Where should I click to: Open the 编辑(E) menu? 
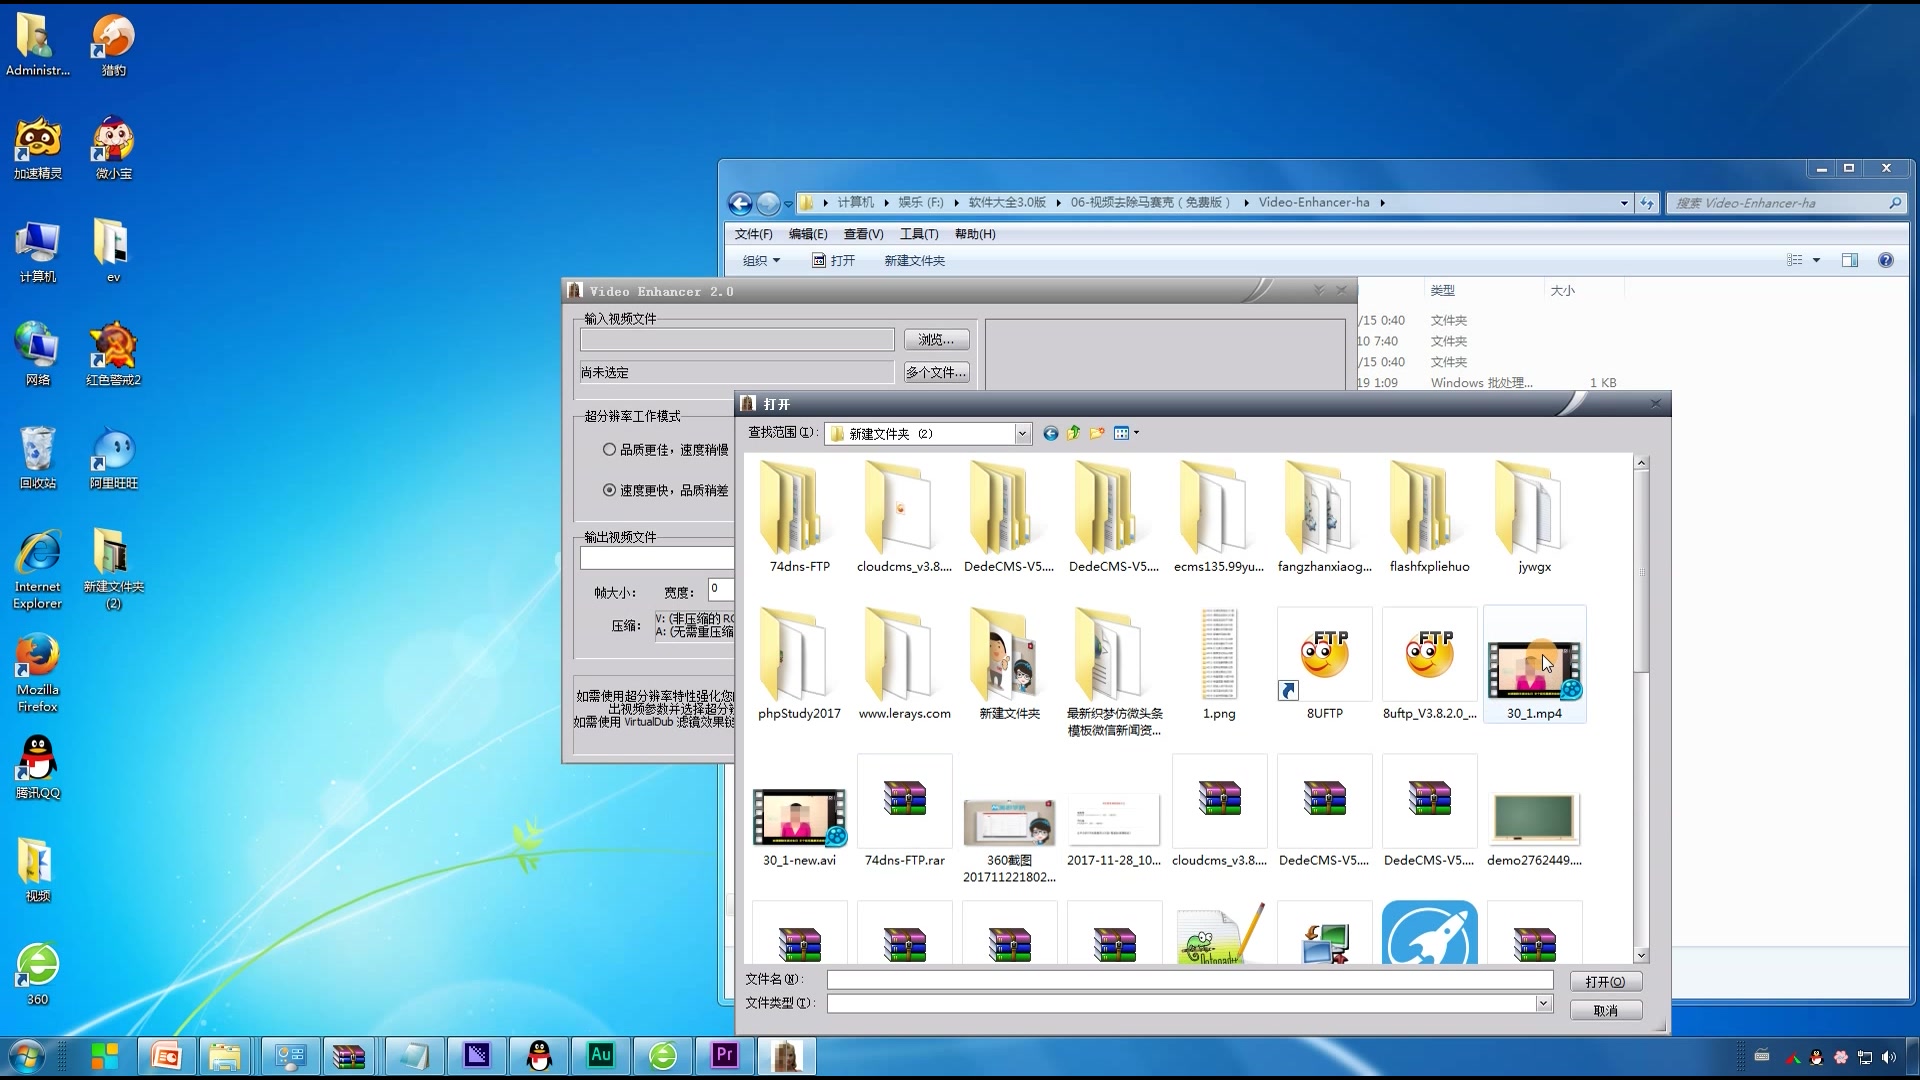pyautogui.click(x=808, y=234)
